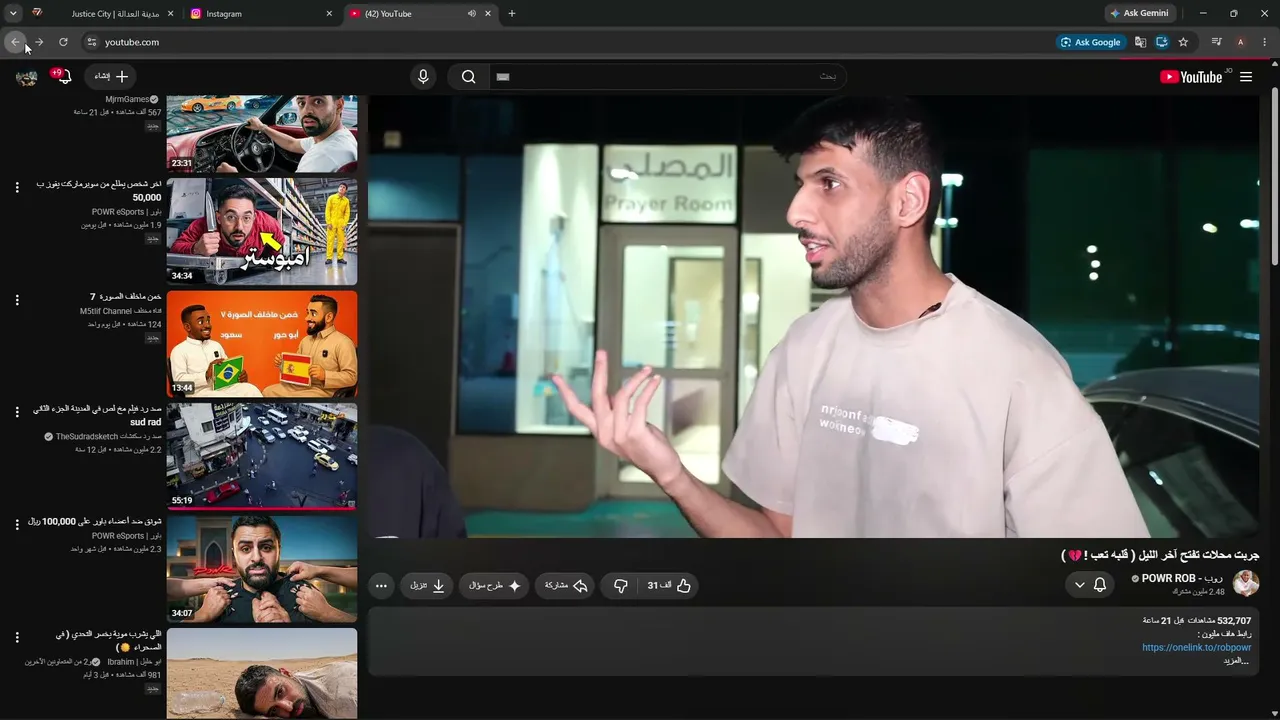Close the Justice City tab
Image resolution: width=1280 pixels, height=720 pixels.
tap(170, 14)
